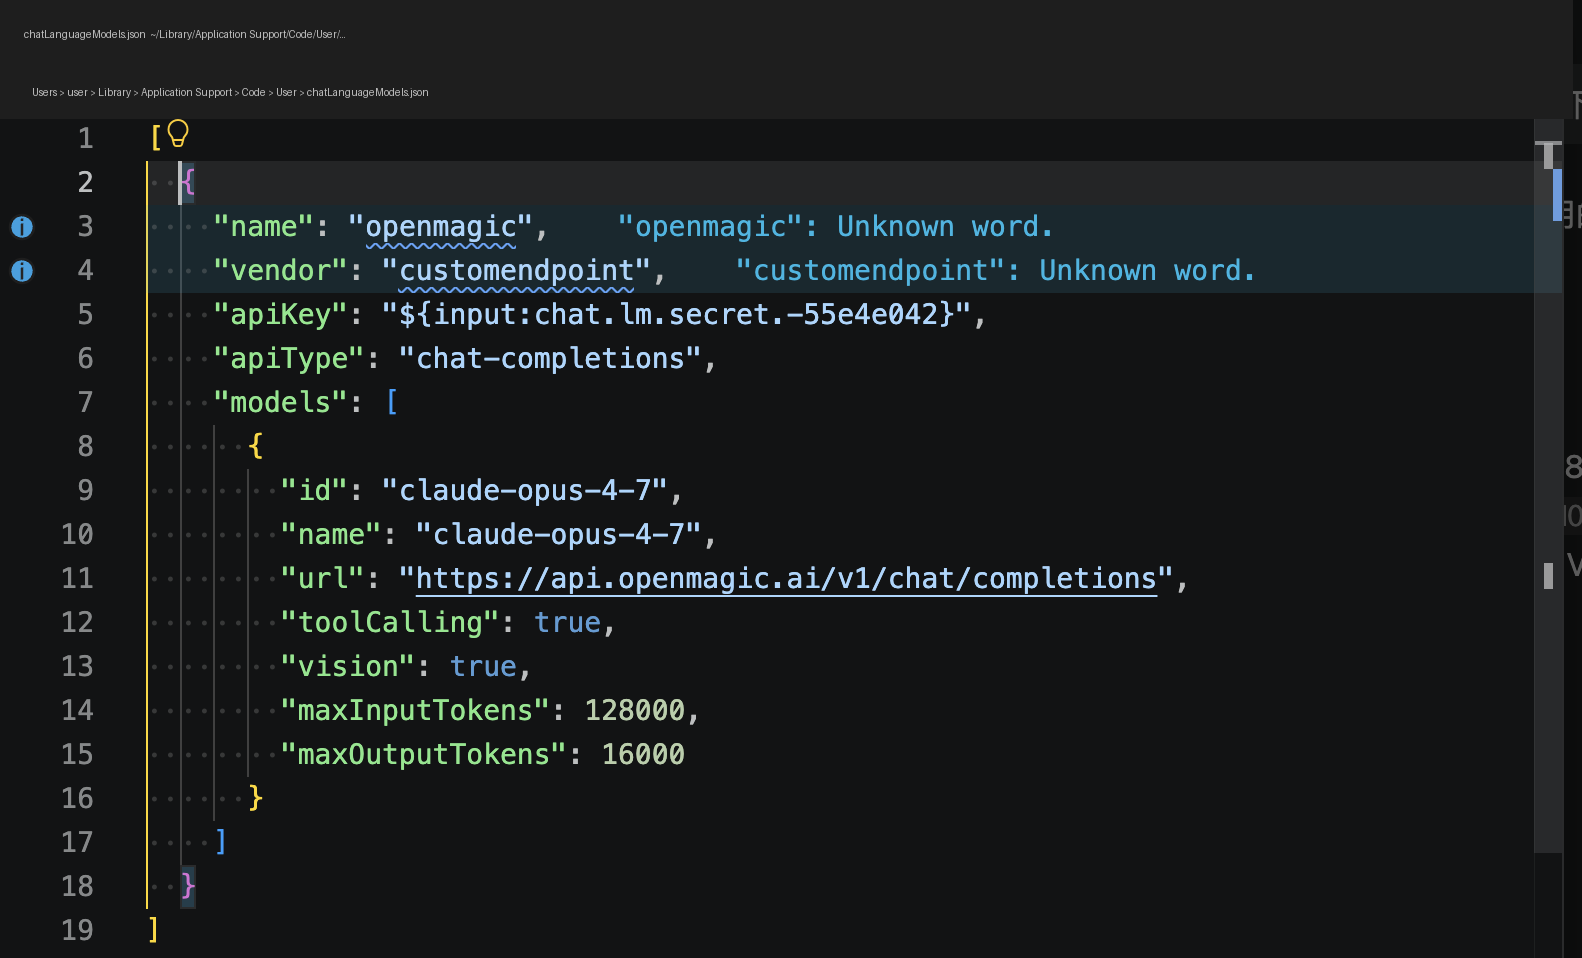Click the purple opening brace on line 2

click(x=188, y=182)
